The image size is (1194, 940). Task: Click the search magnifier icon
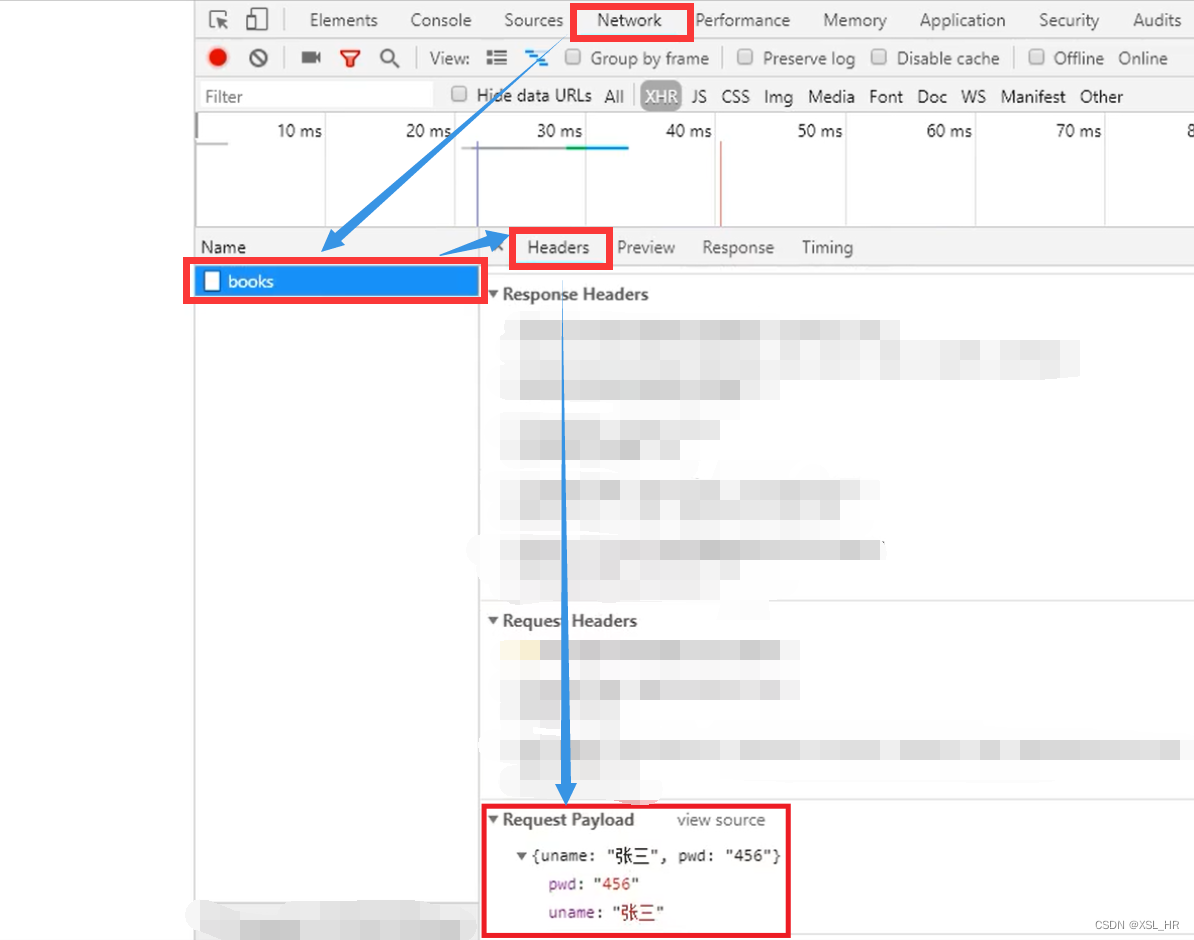pos(390,58)
